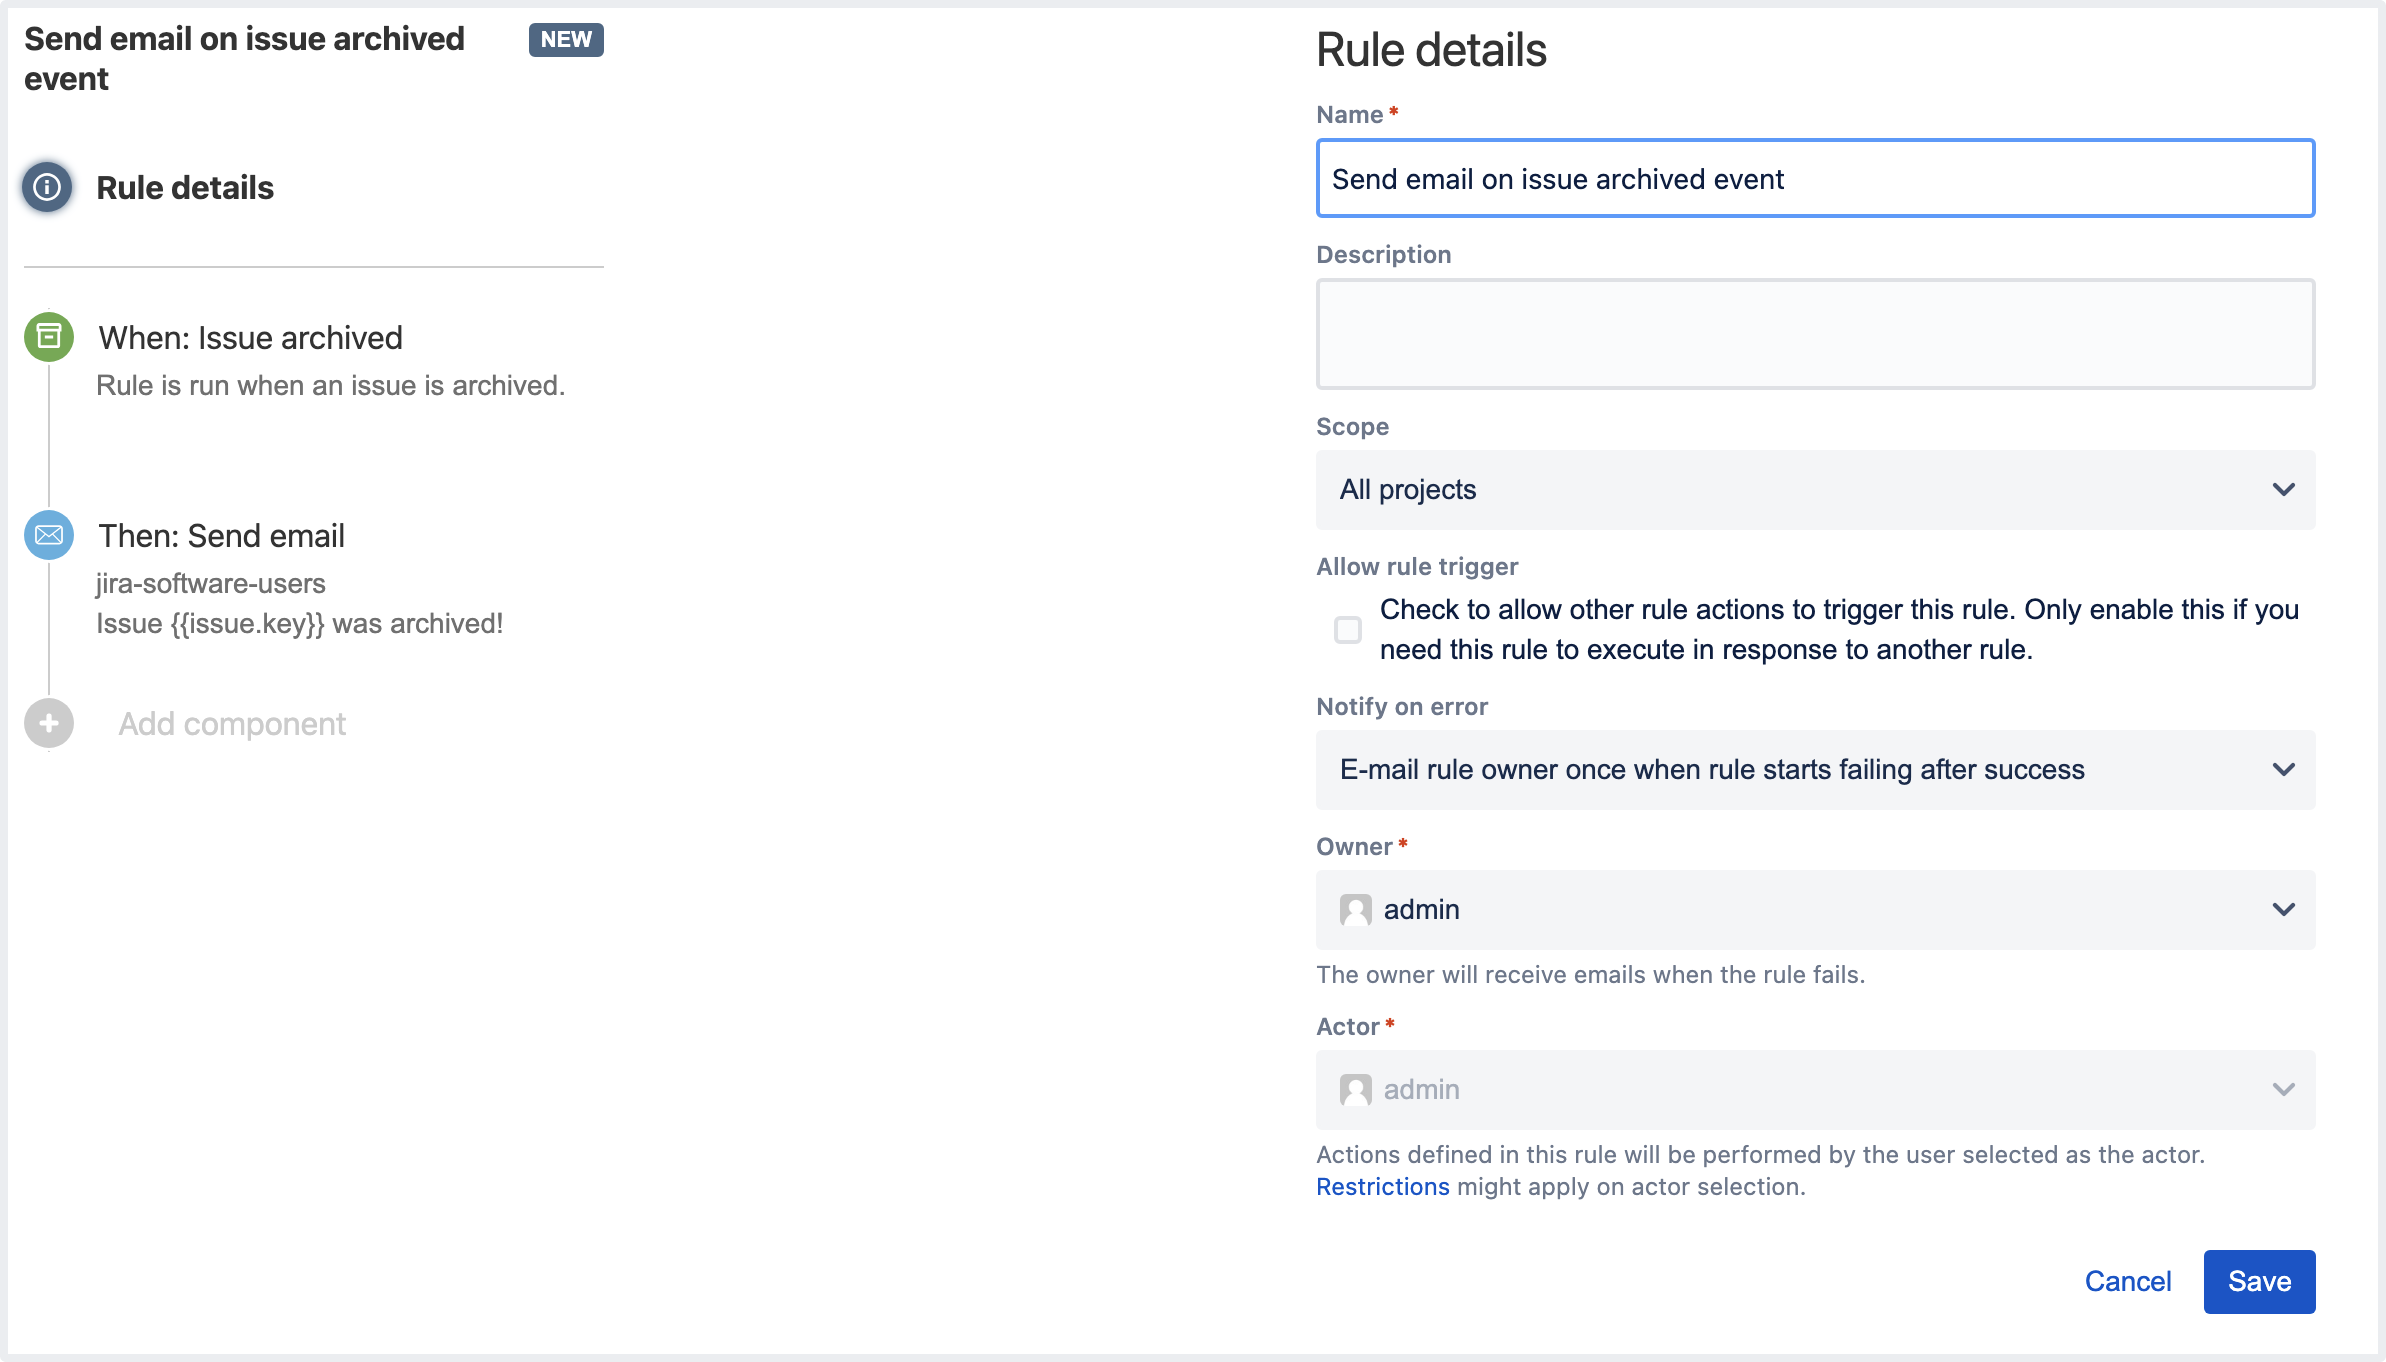
Task: Click the Scope field label
Action: click(x=1352, y=427)
